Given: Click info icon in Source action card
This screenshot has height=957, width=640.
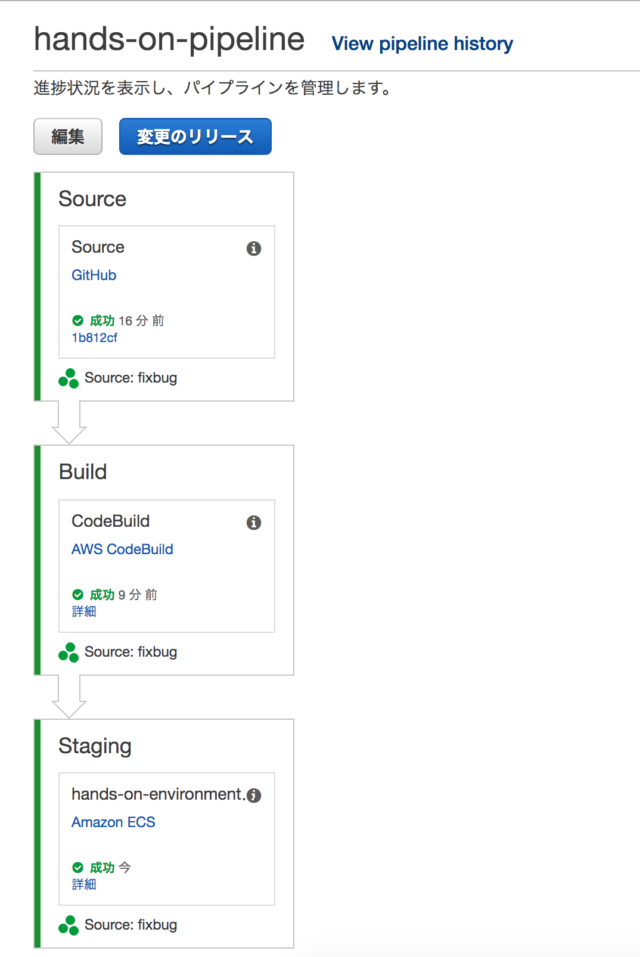Looking at the screenshot, I should pyautogui.click(x=254, y=248).
